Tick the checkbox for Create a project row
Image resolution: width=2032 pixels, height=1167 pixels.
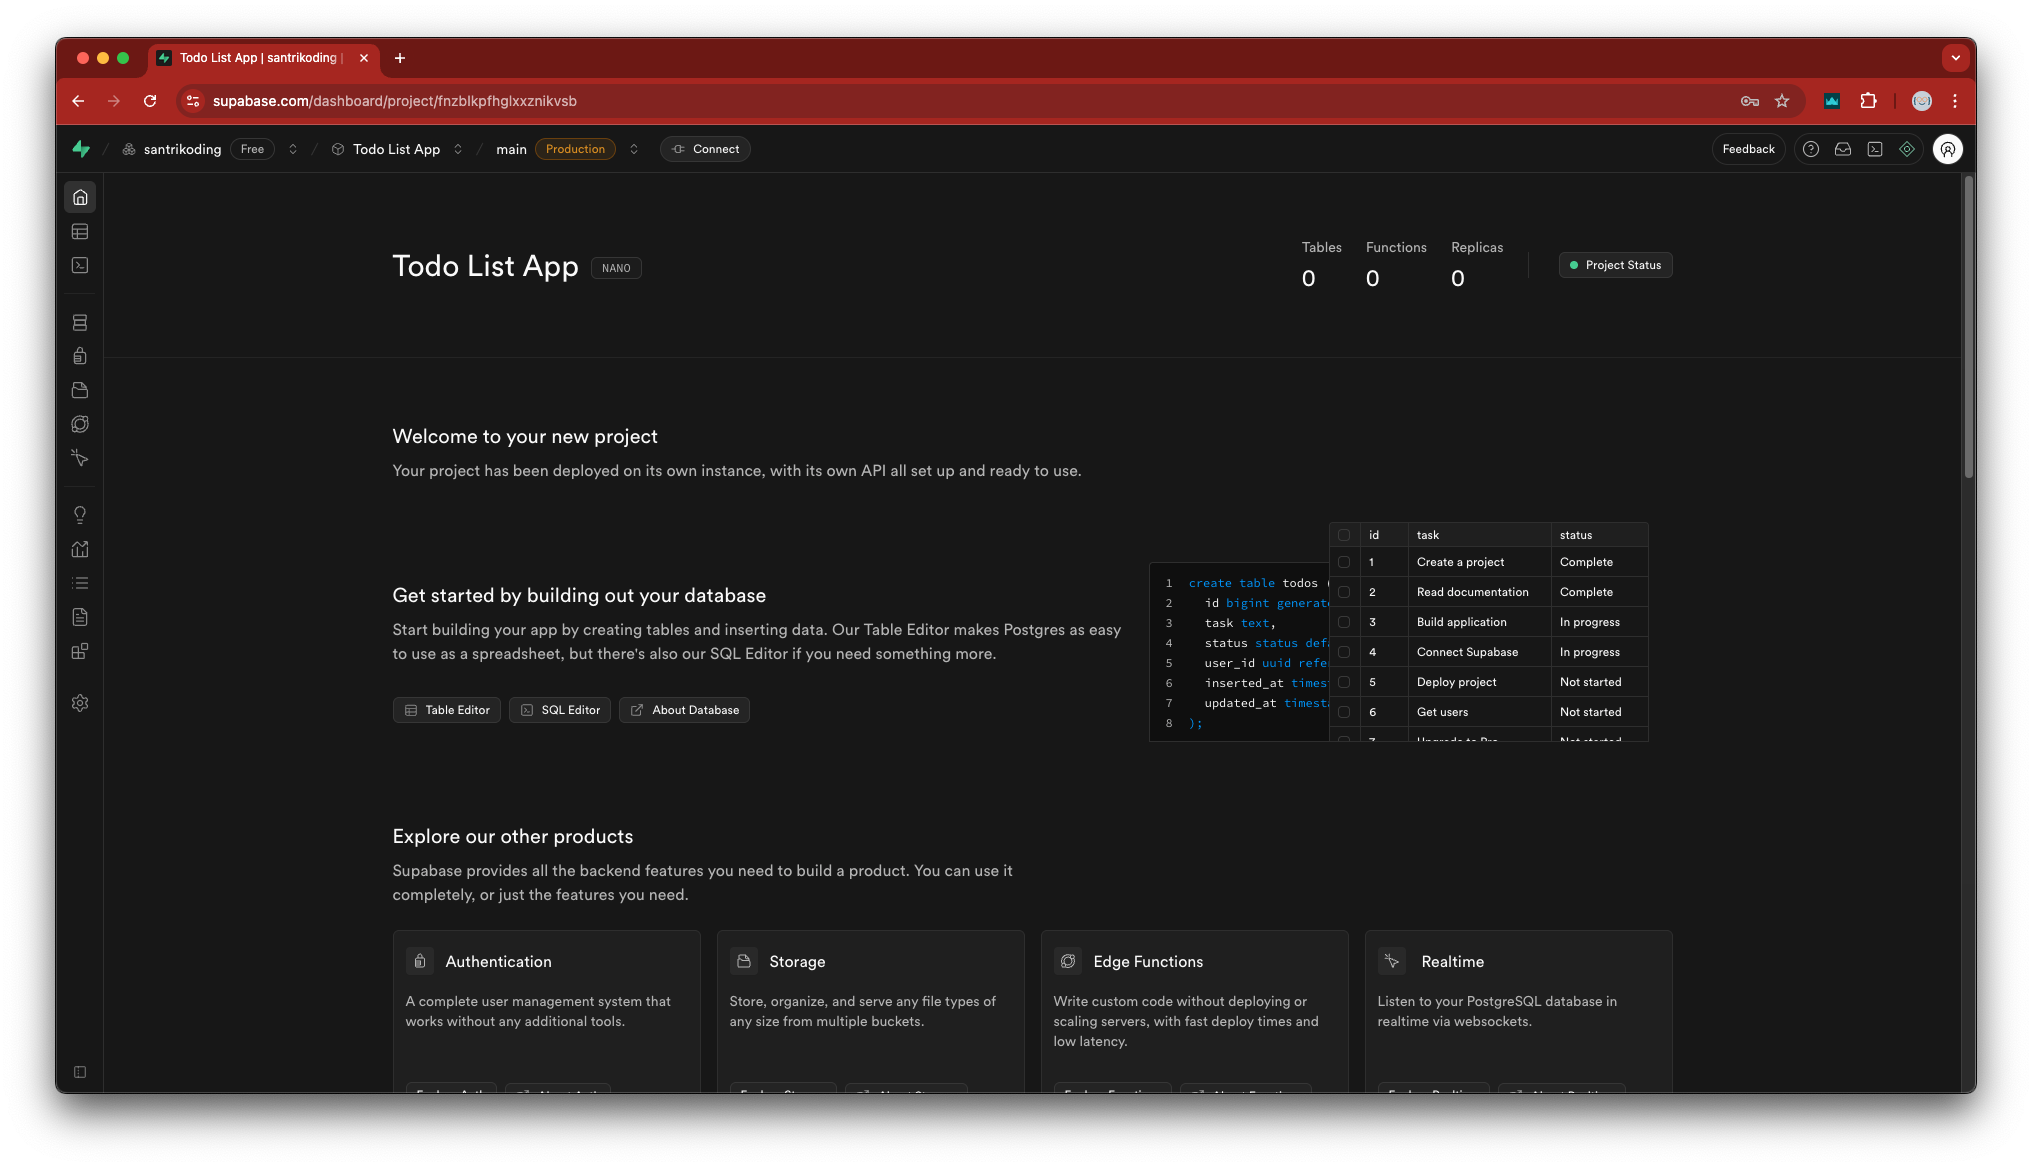(1344, 562)
